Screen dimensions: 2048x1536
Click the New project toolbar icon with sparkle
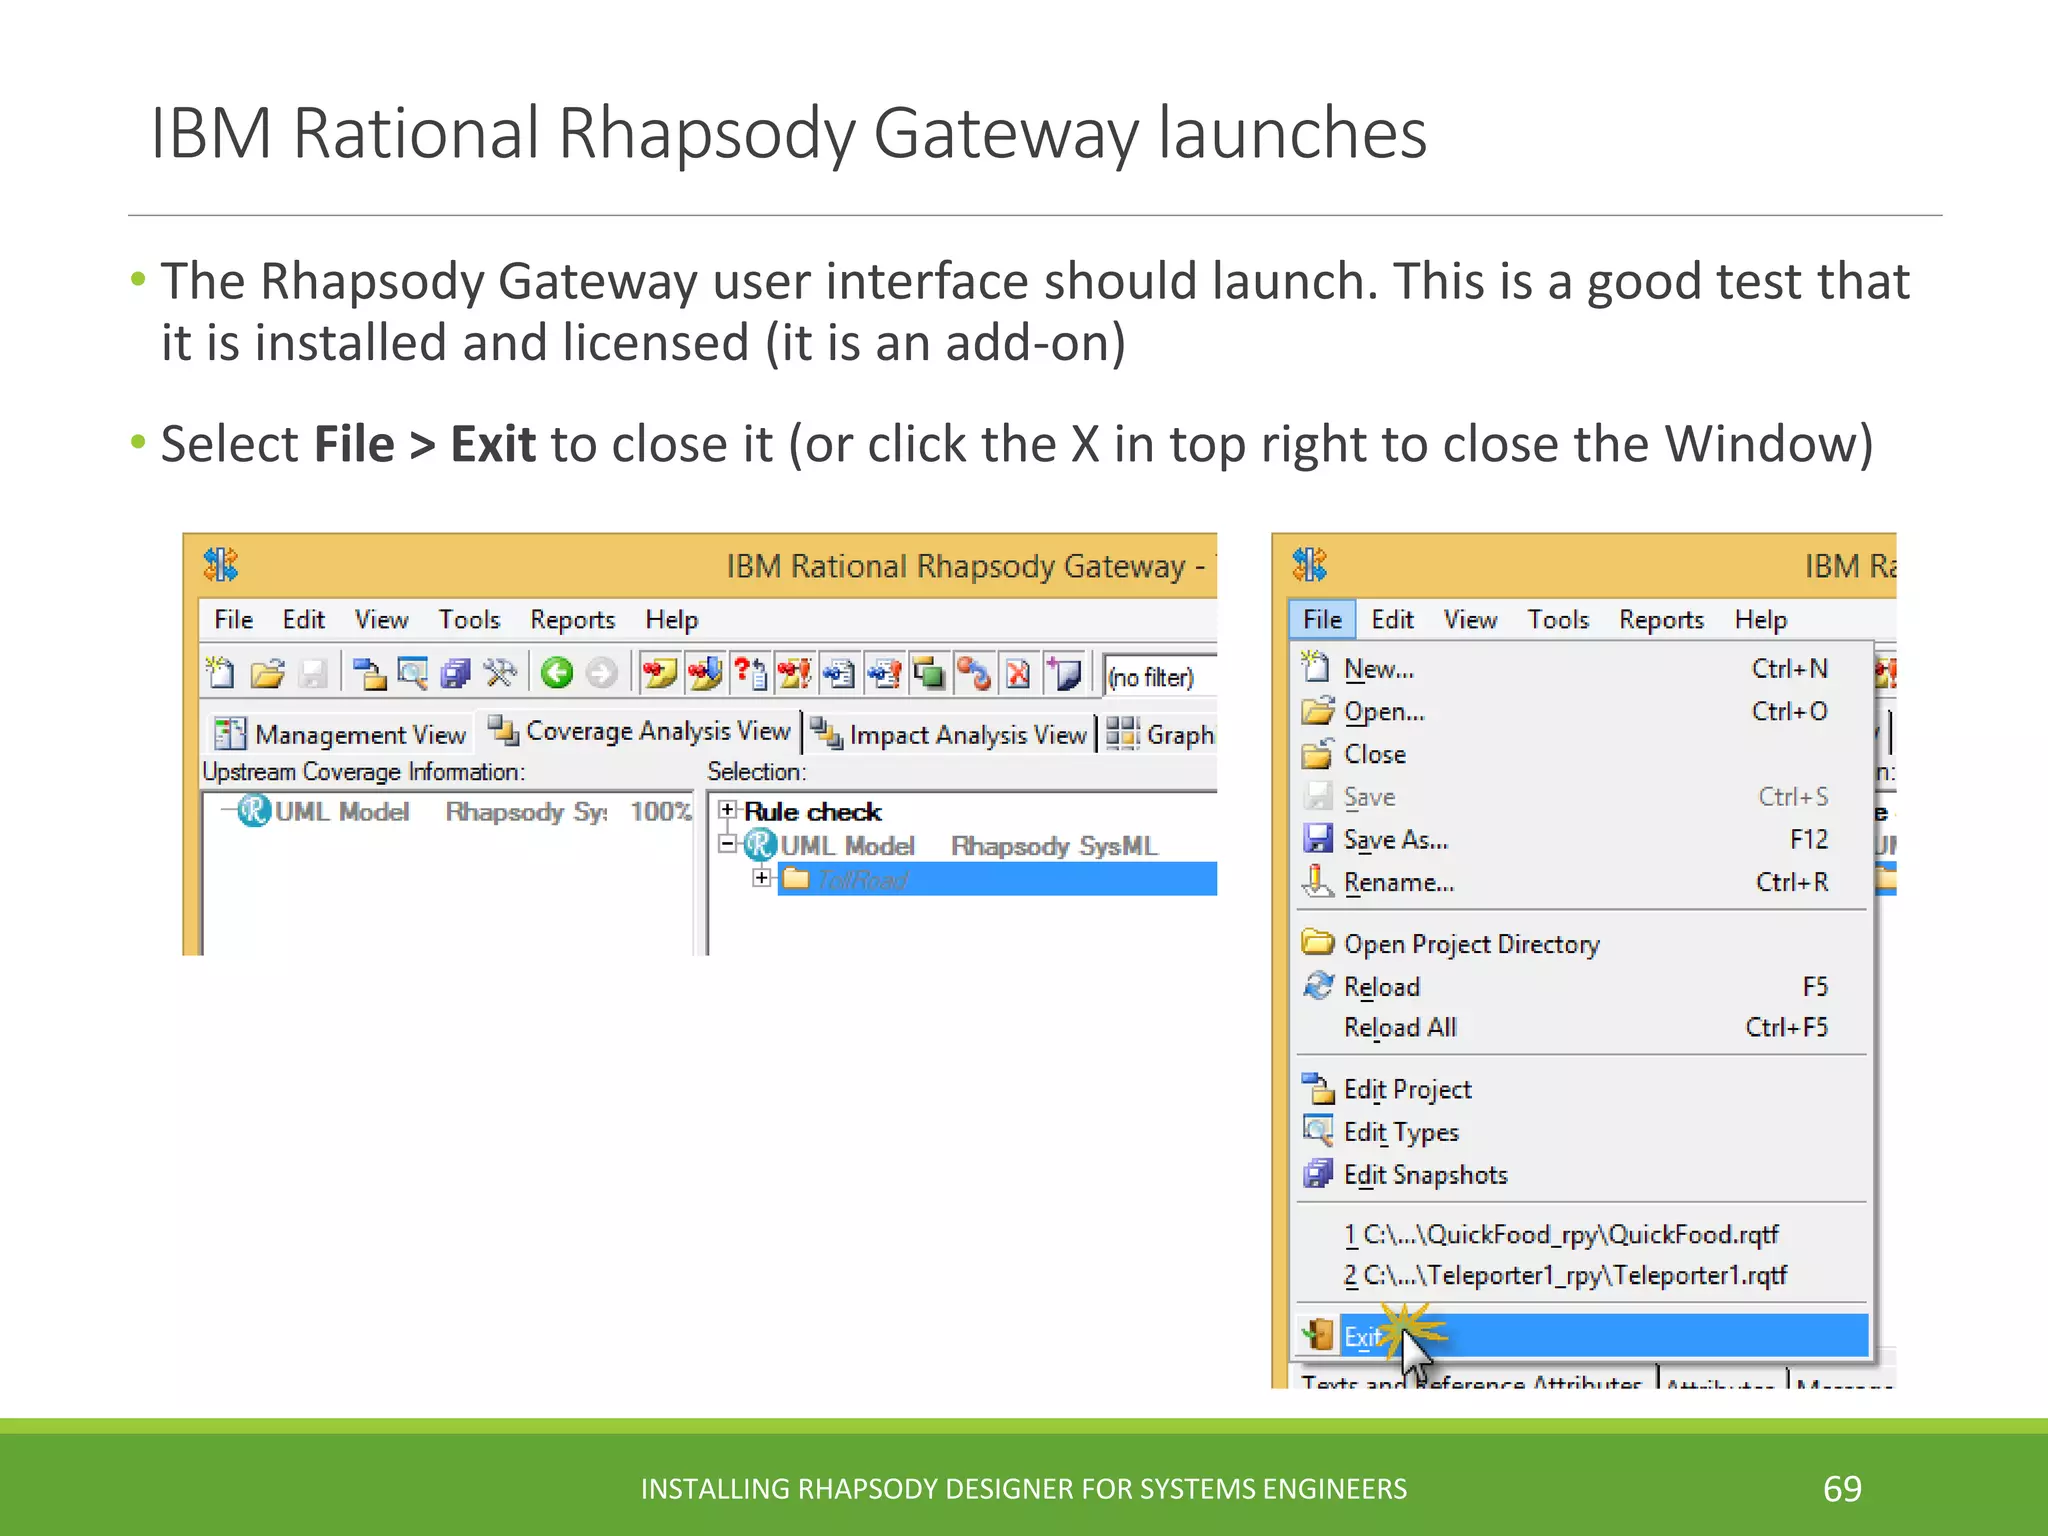click(219, 673)
